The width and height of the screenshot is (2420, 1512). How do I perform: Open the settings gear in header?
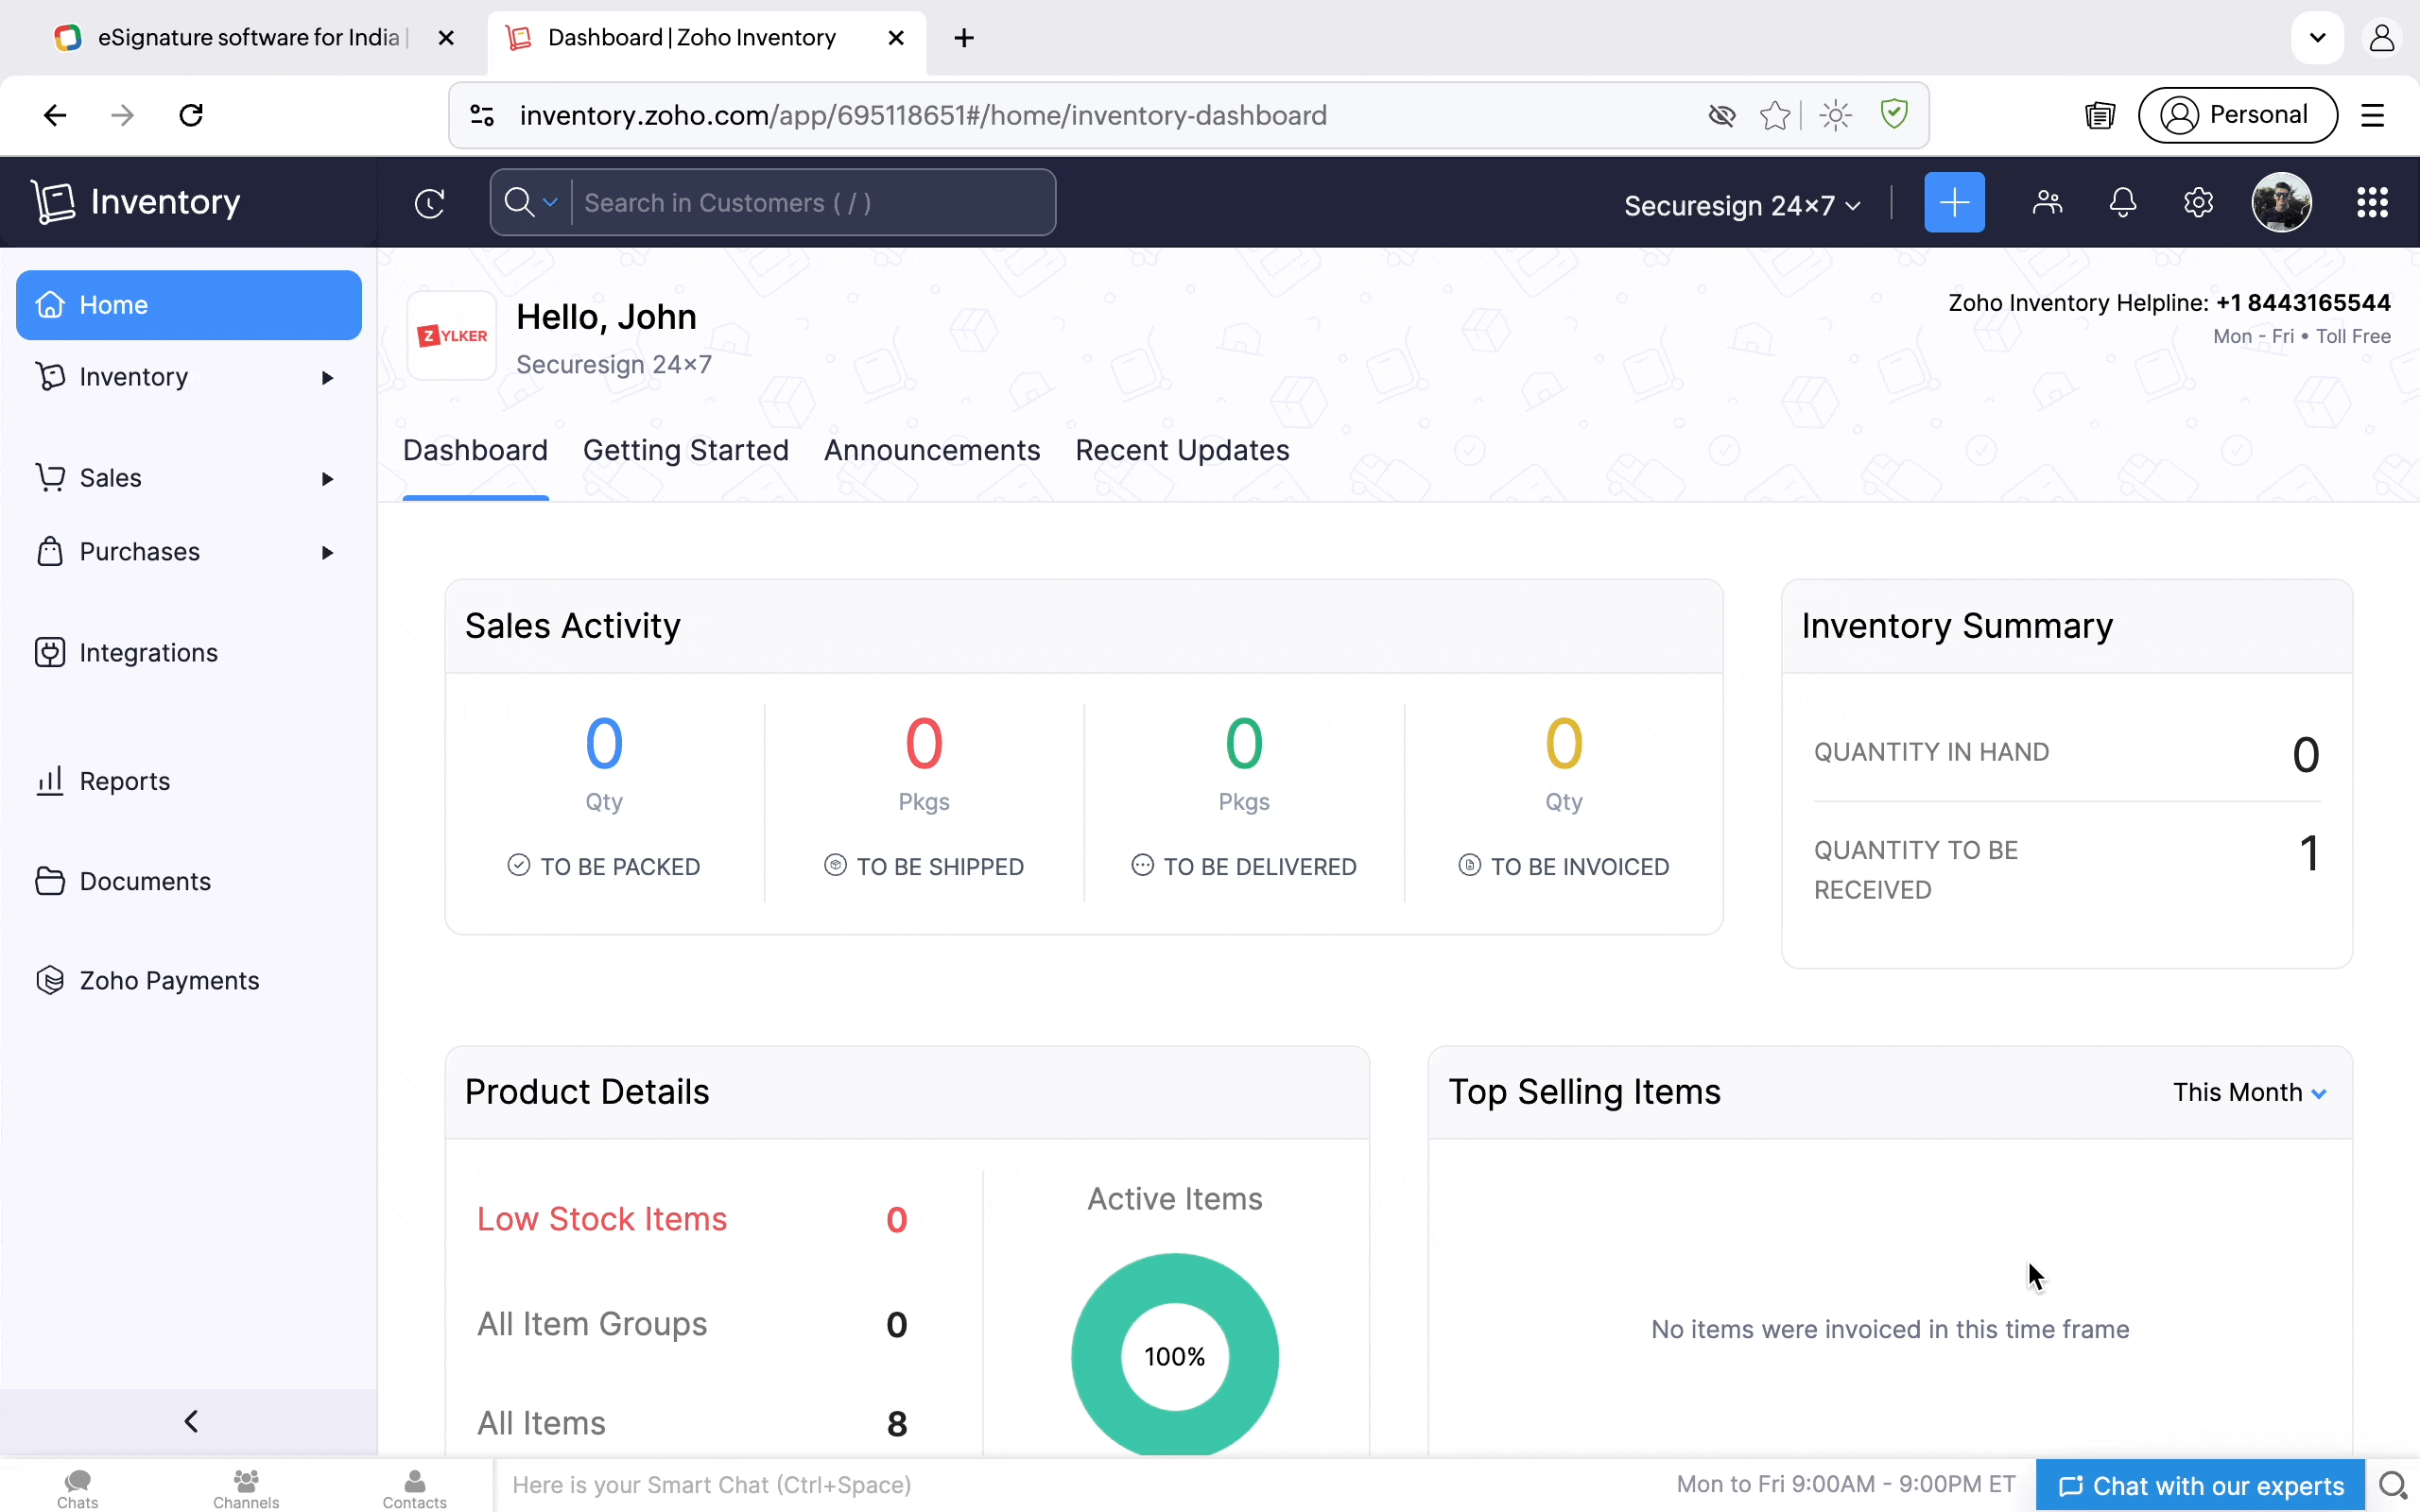[x=2197, y=203]
